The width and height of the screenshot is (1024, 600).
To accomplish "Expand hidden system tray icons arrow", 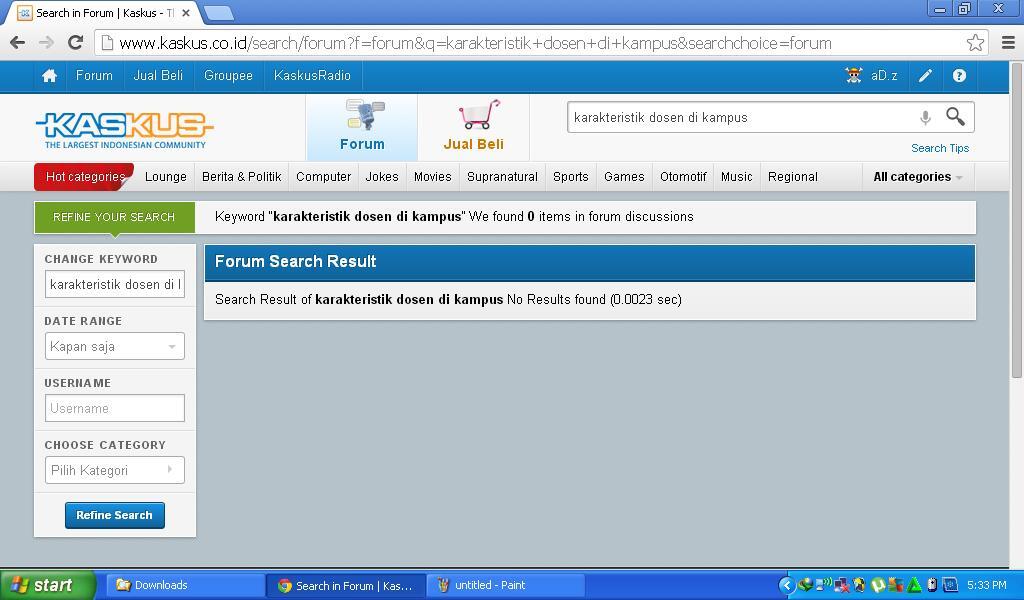I will click(x=787, y=586).
